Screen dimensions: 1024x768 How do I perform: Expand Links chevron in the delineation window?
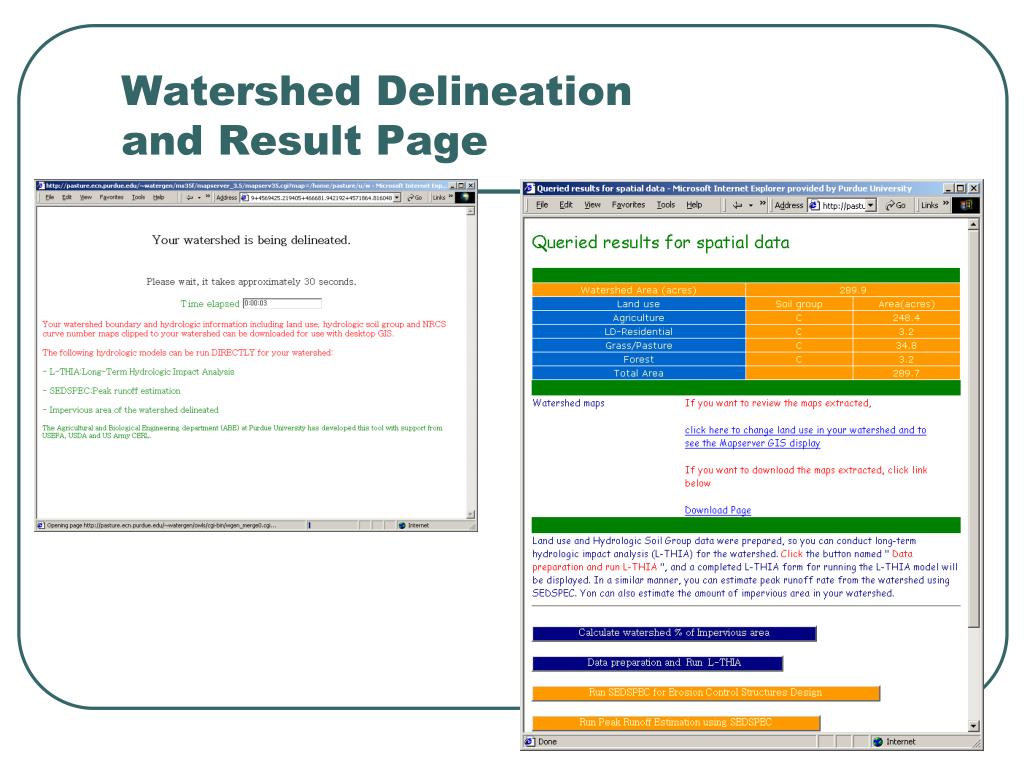(451, 197)
